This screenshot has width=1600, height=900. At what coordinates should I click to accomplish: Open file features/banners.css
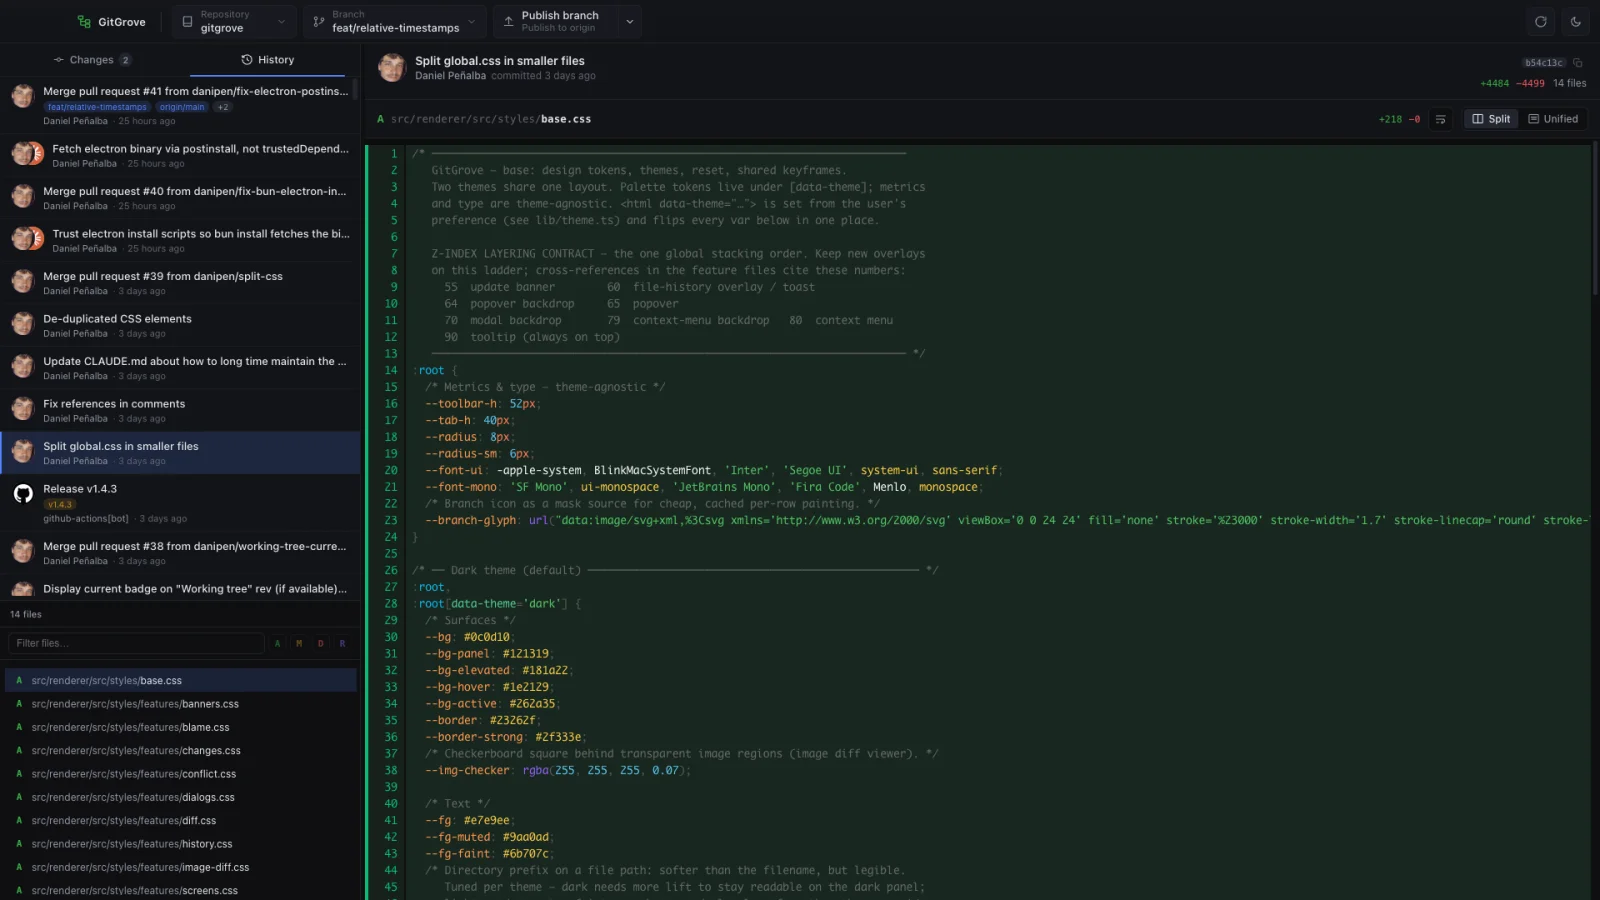coord(180,704)
